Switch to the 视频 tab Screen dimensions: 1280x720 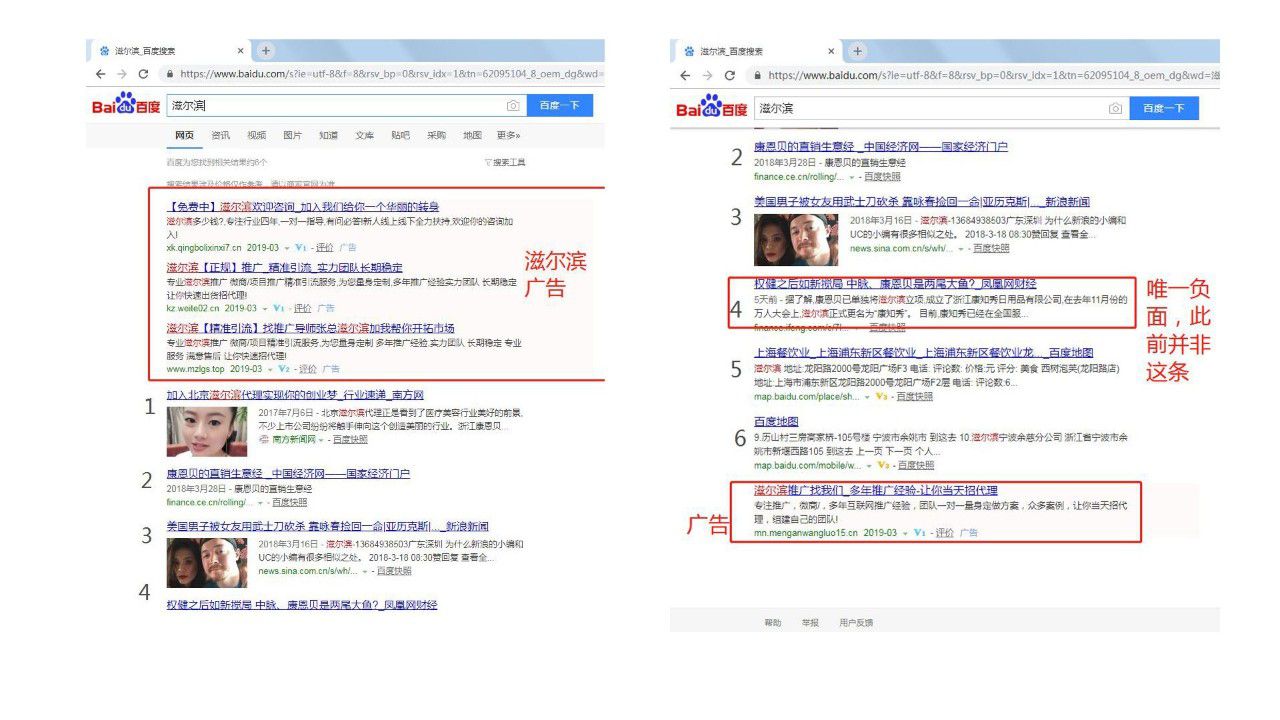click(x=257, y=135)
